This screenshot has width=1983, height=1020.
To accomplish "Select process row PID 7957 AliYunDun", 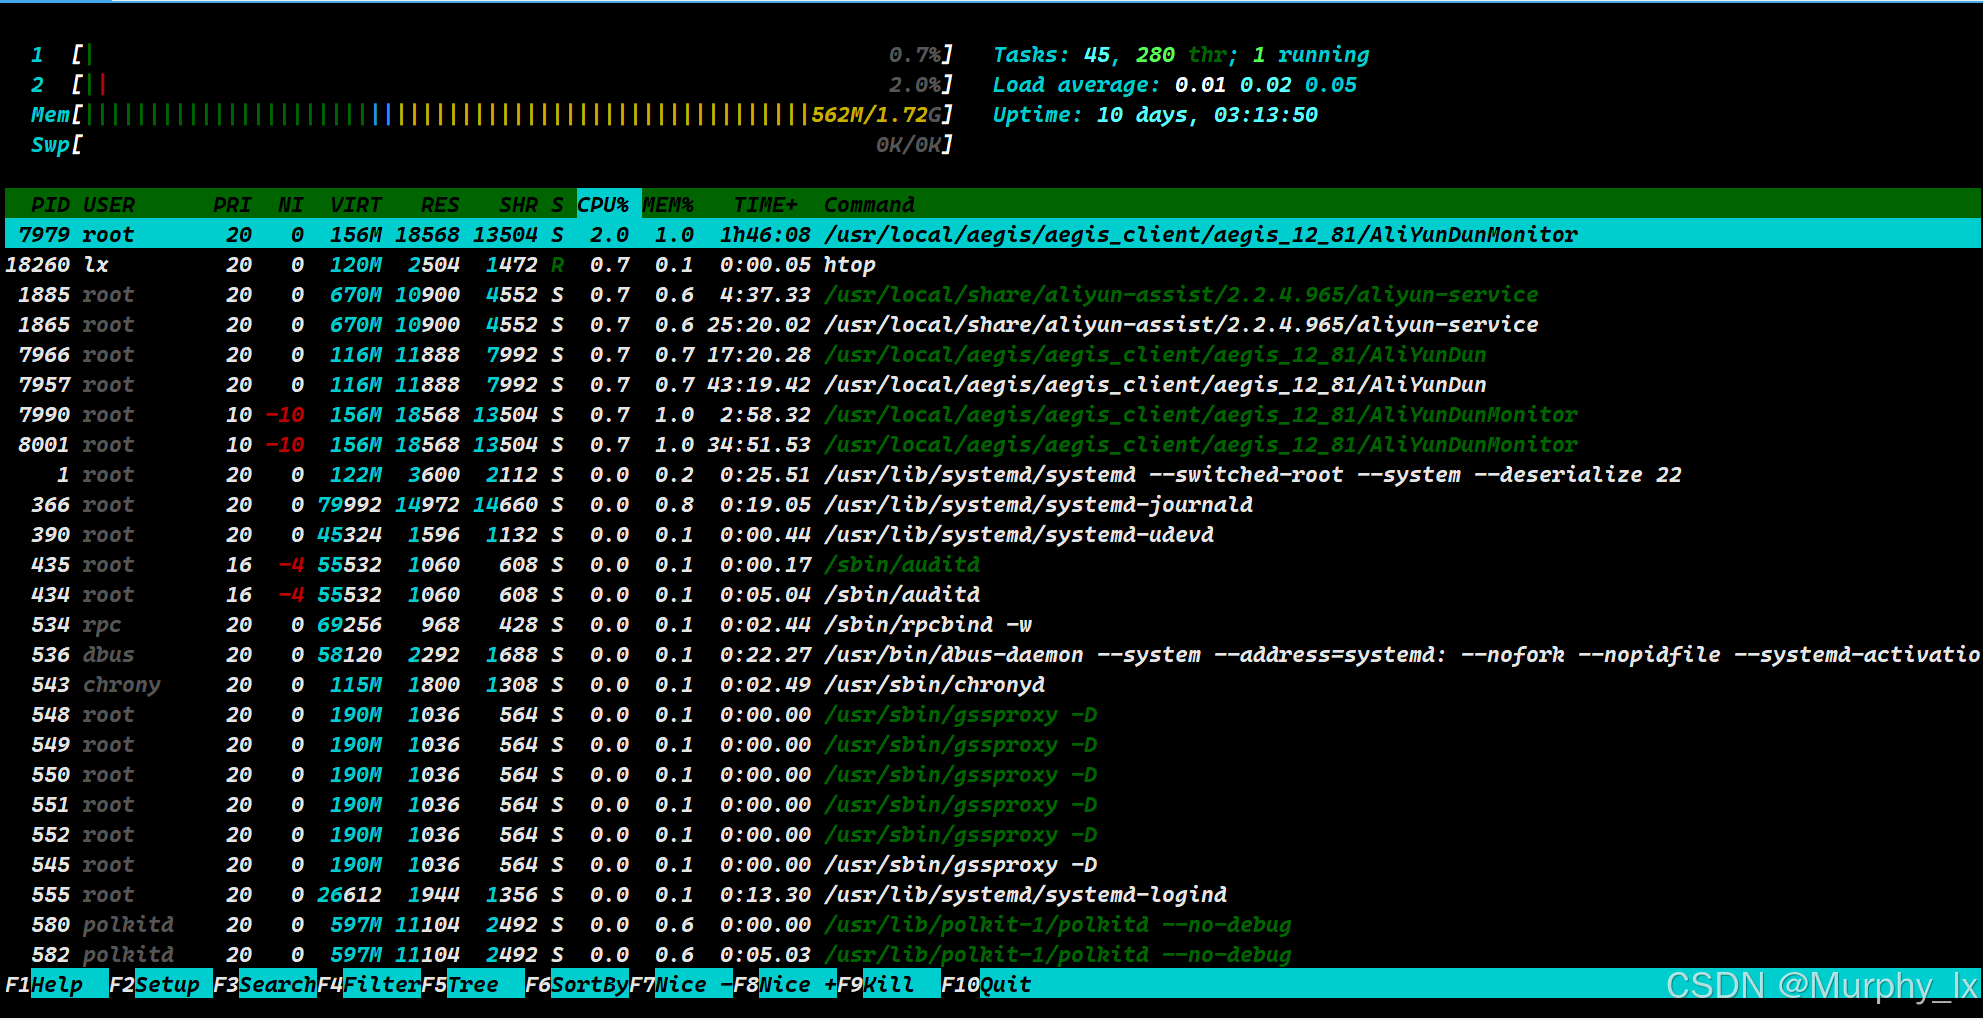I will pos(992,384).
